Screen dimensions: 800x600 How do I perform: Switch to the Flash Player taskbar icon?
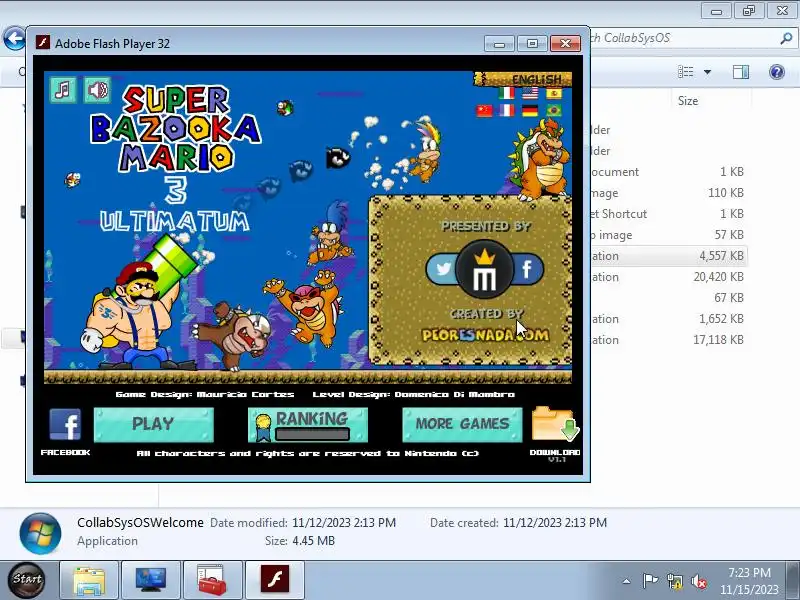pos(274,580)
